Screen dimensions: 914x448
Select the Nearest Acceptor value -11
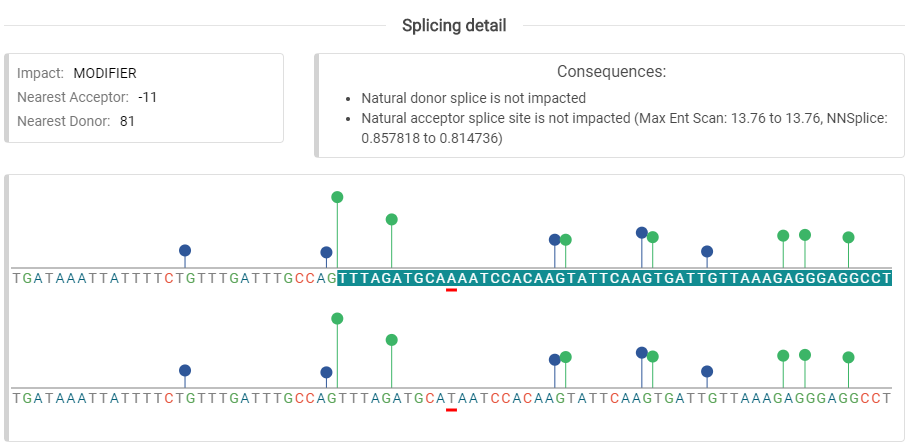click(x=148, y=97)
